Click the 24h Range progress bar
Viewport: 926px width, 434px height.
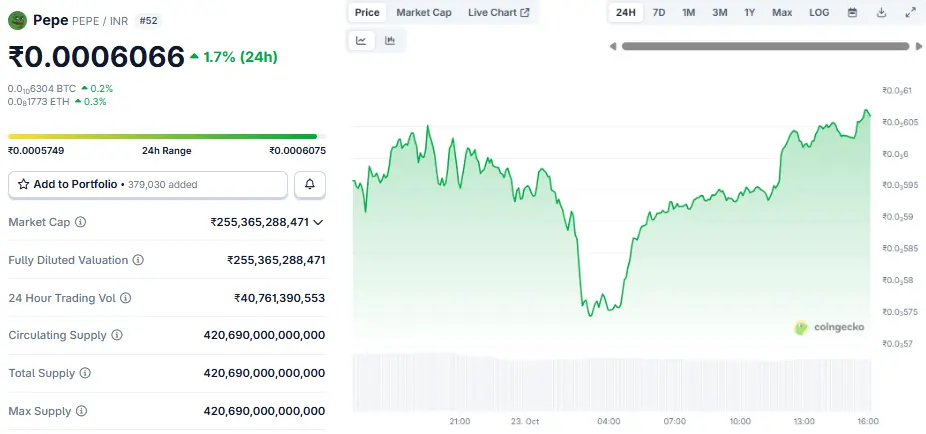(x=162, y=136)
